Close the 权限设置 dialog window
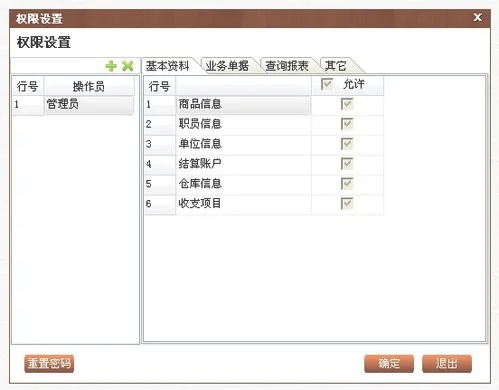This screenshot has height=390, width=499. pyautogui.click(x=477, y=17)
